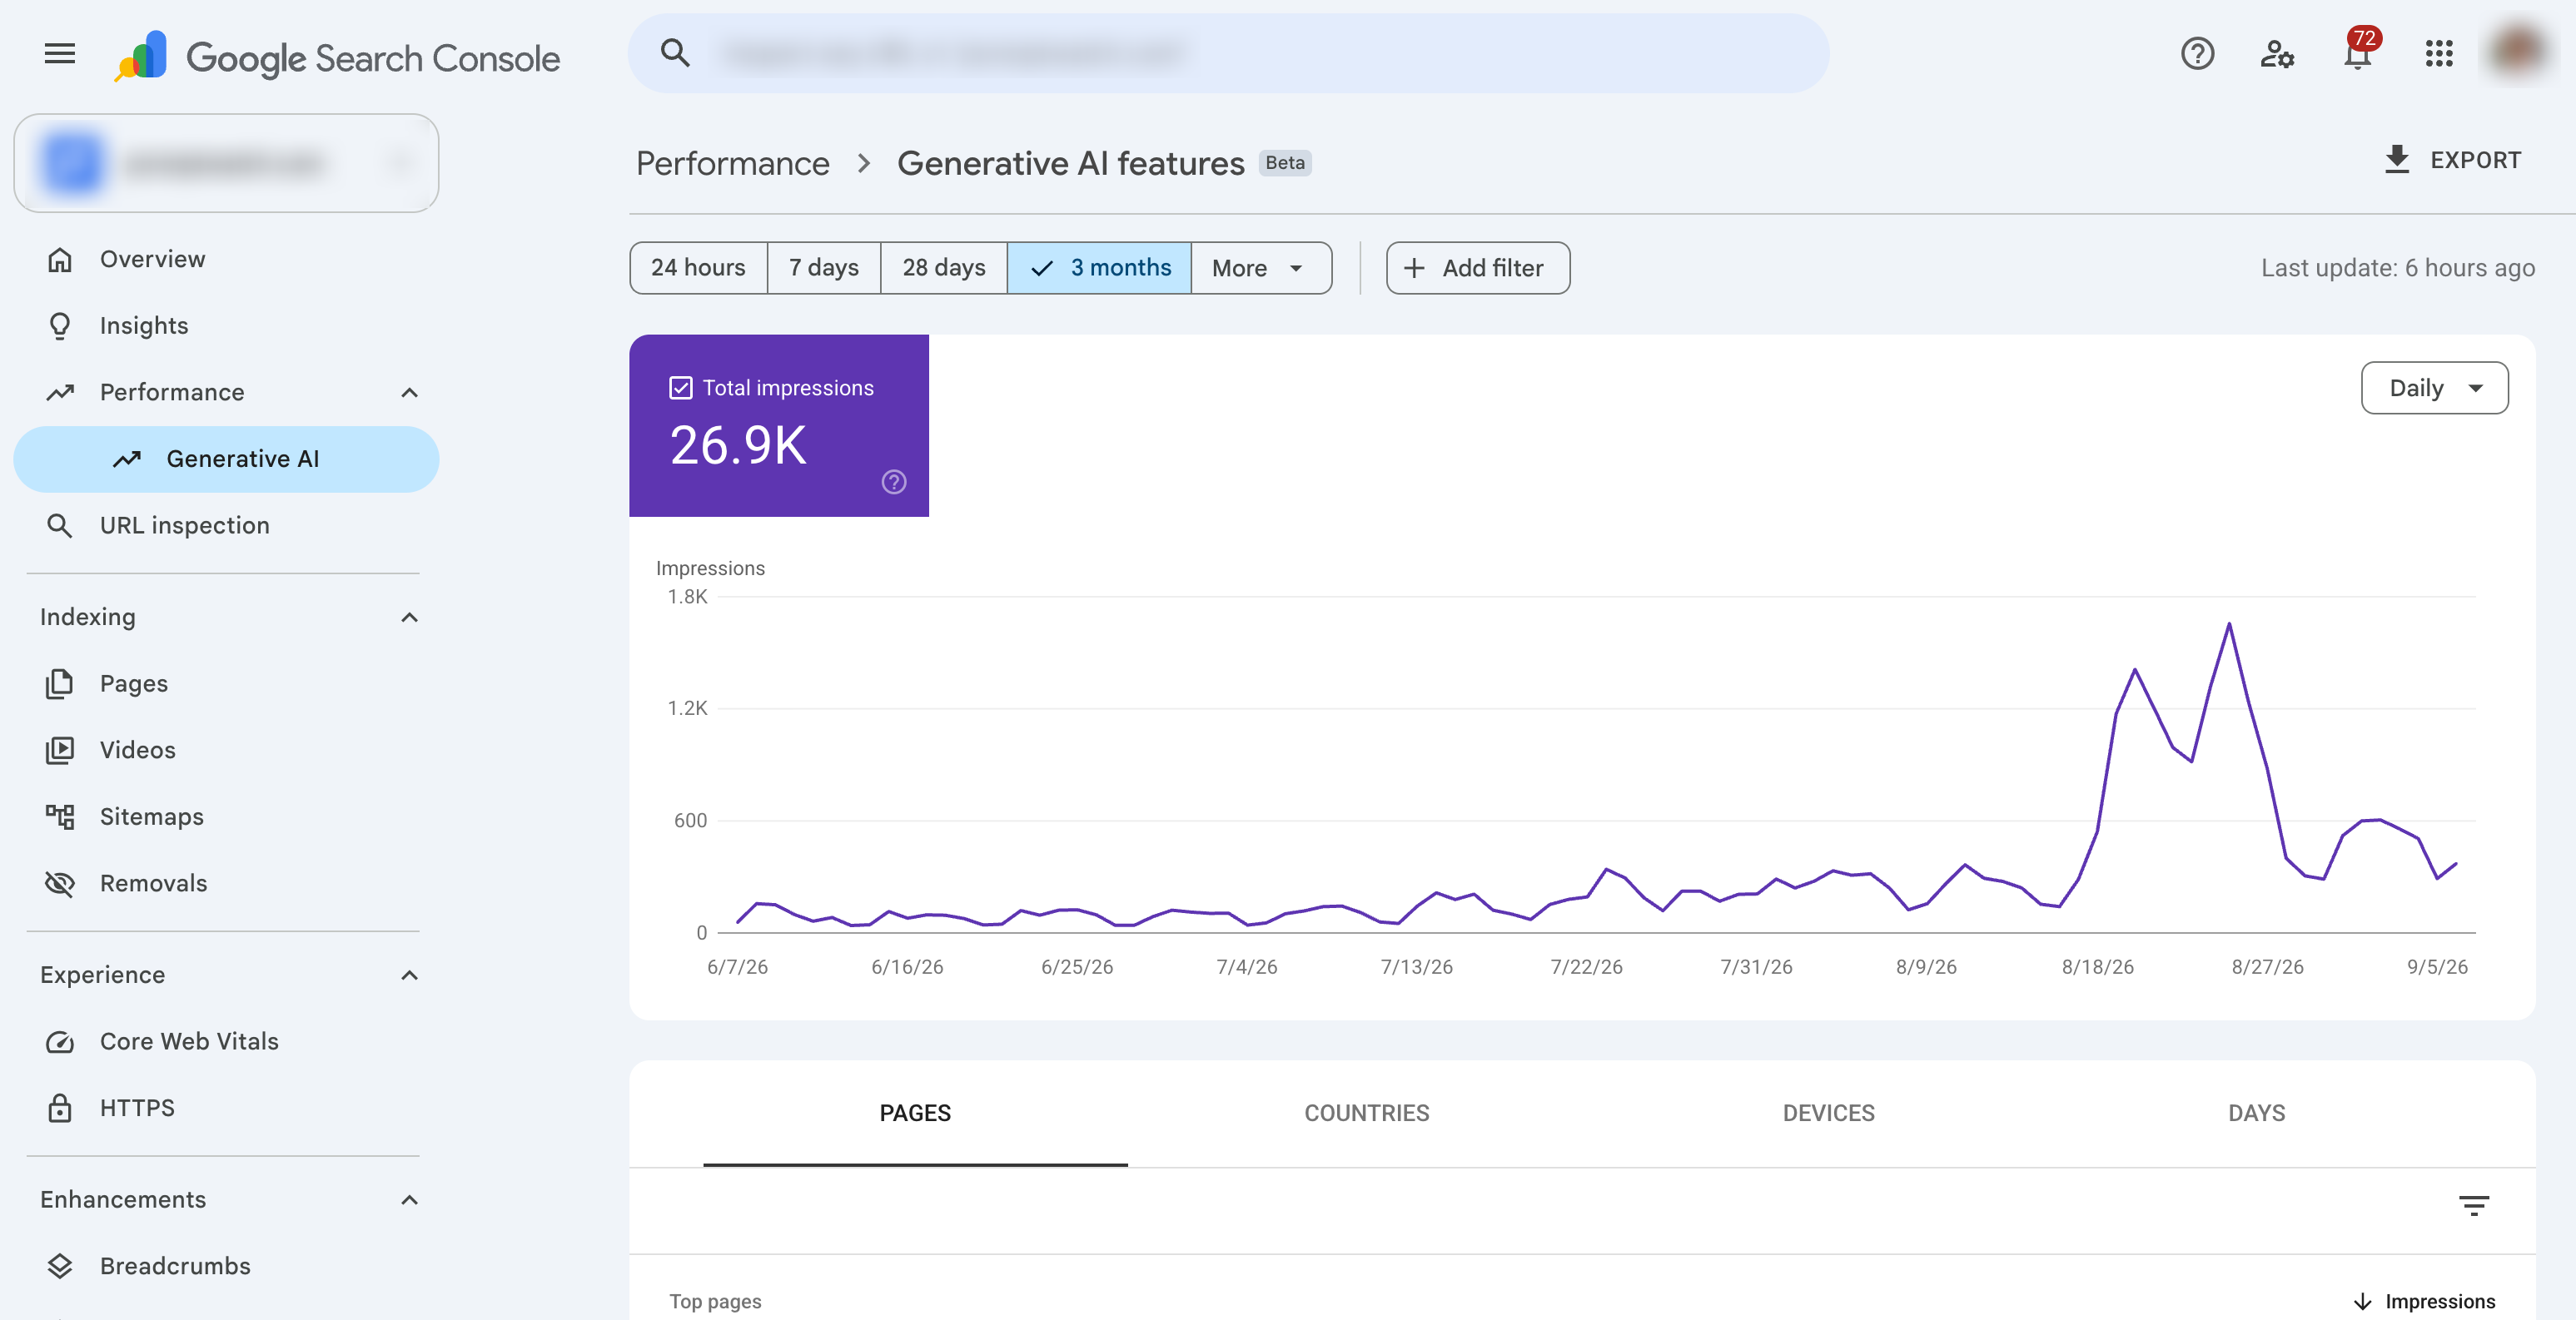Open the hamburger main menu
Screen dimensions: 2576x1320
point(60,54)
